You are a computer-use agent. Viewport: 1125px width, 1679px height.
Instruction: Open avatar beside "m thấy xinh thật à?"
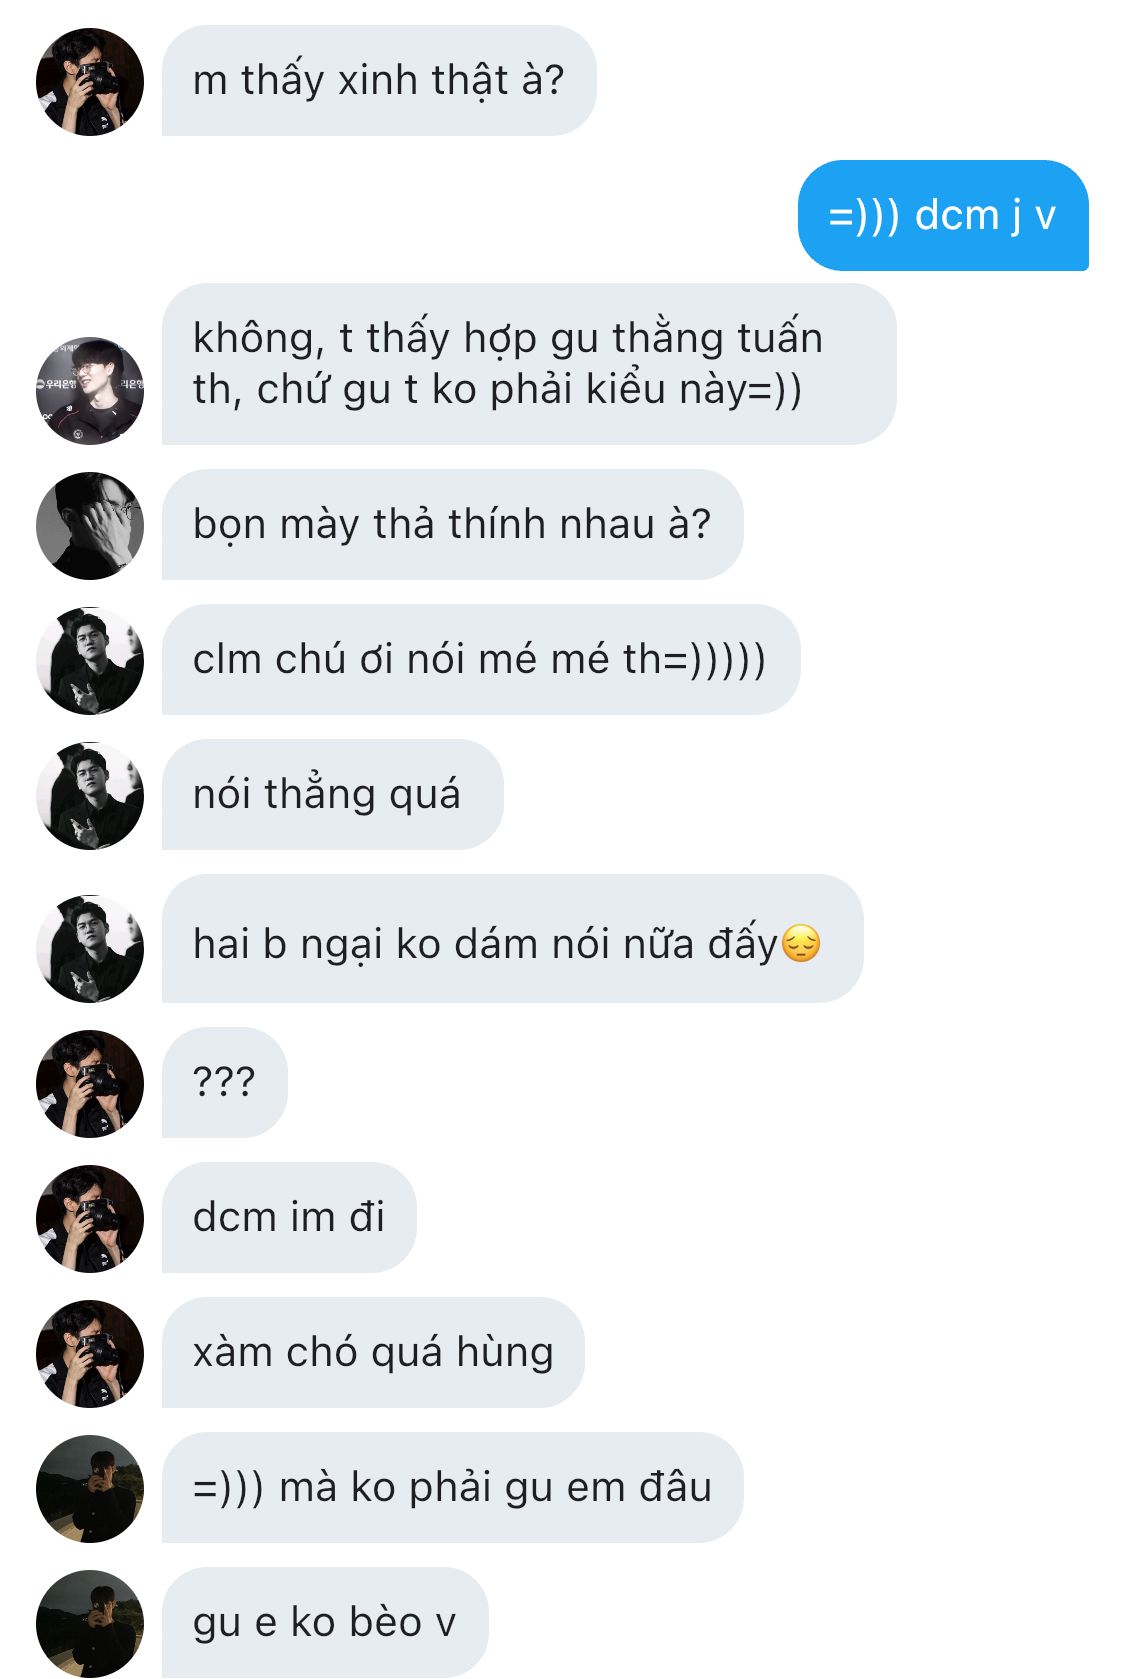90,82
